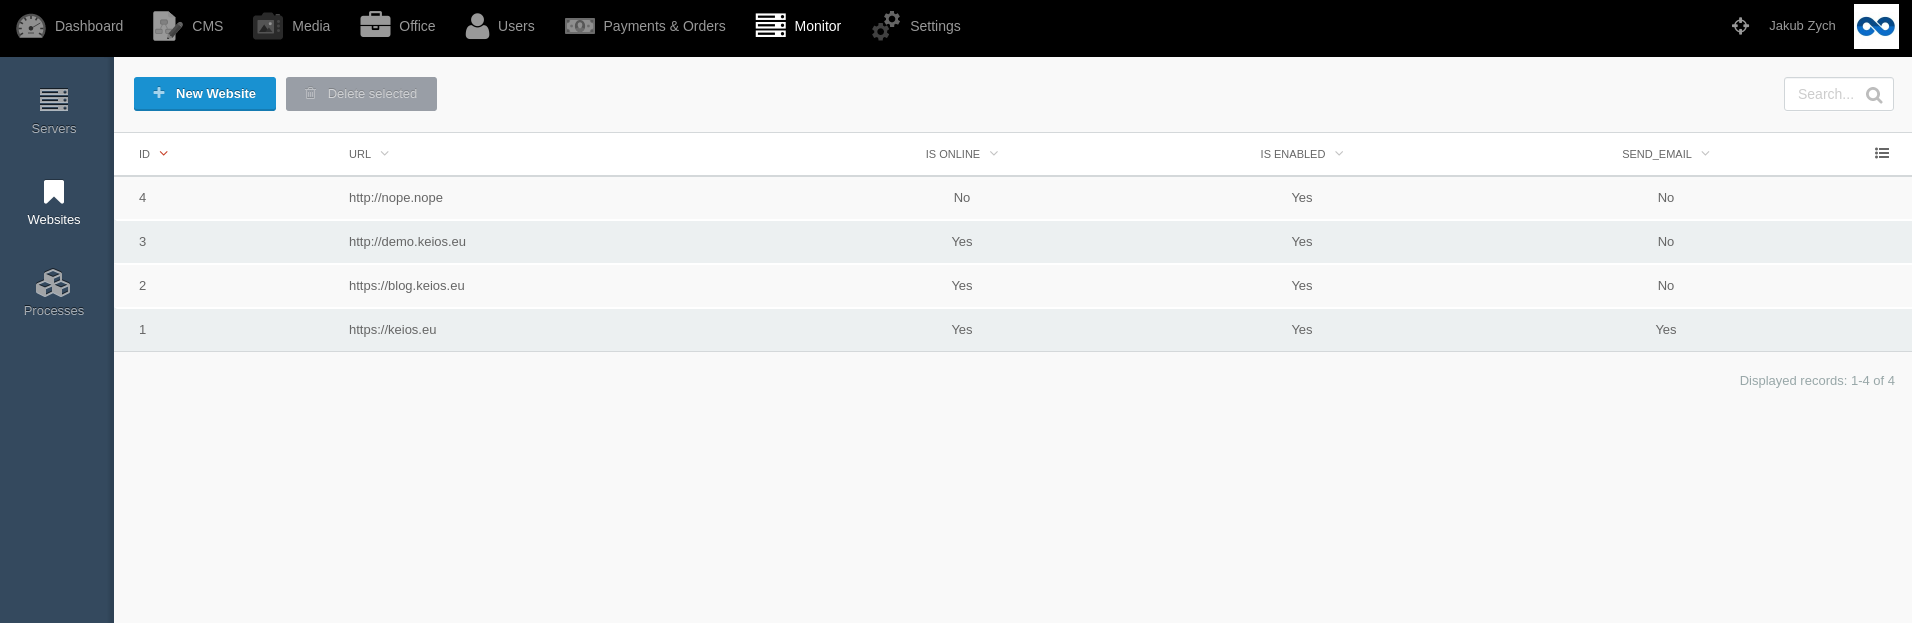Click the SEND_EMAIL column header label

[x=1657, y=154]
